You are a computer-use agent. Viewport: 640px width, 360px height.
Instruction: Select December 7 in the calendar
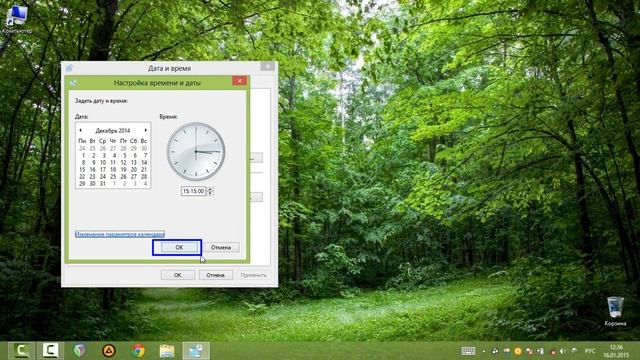144,156
